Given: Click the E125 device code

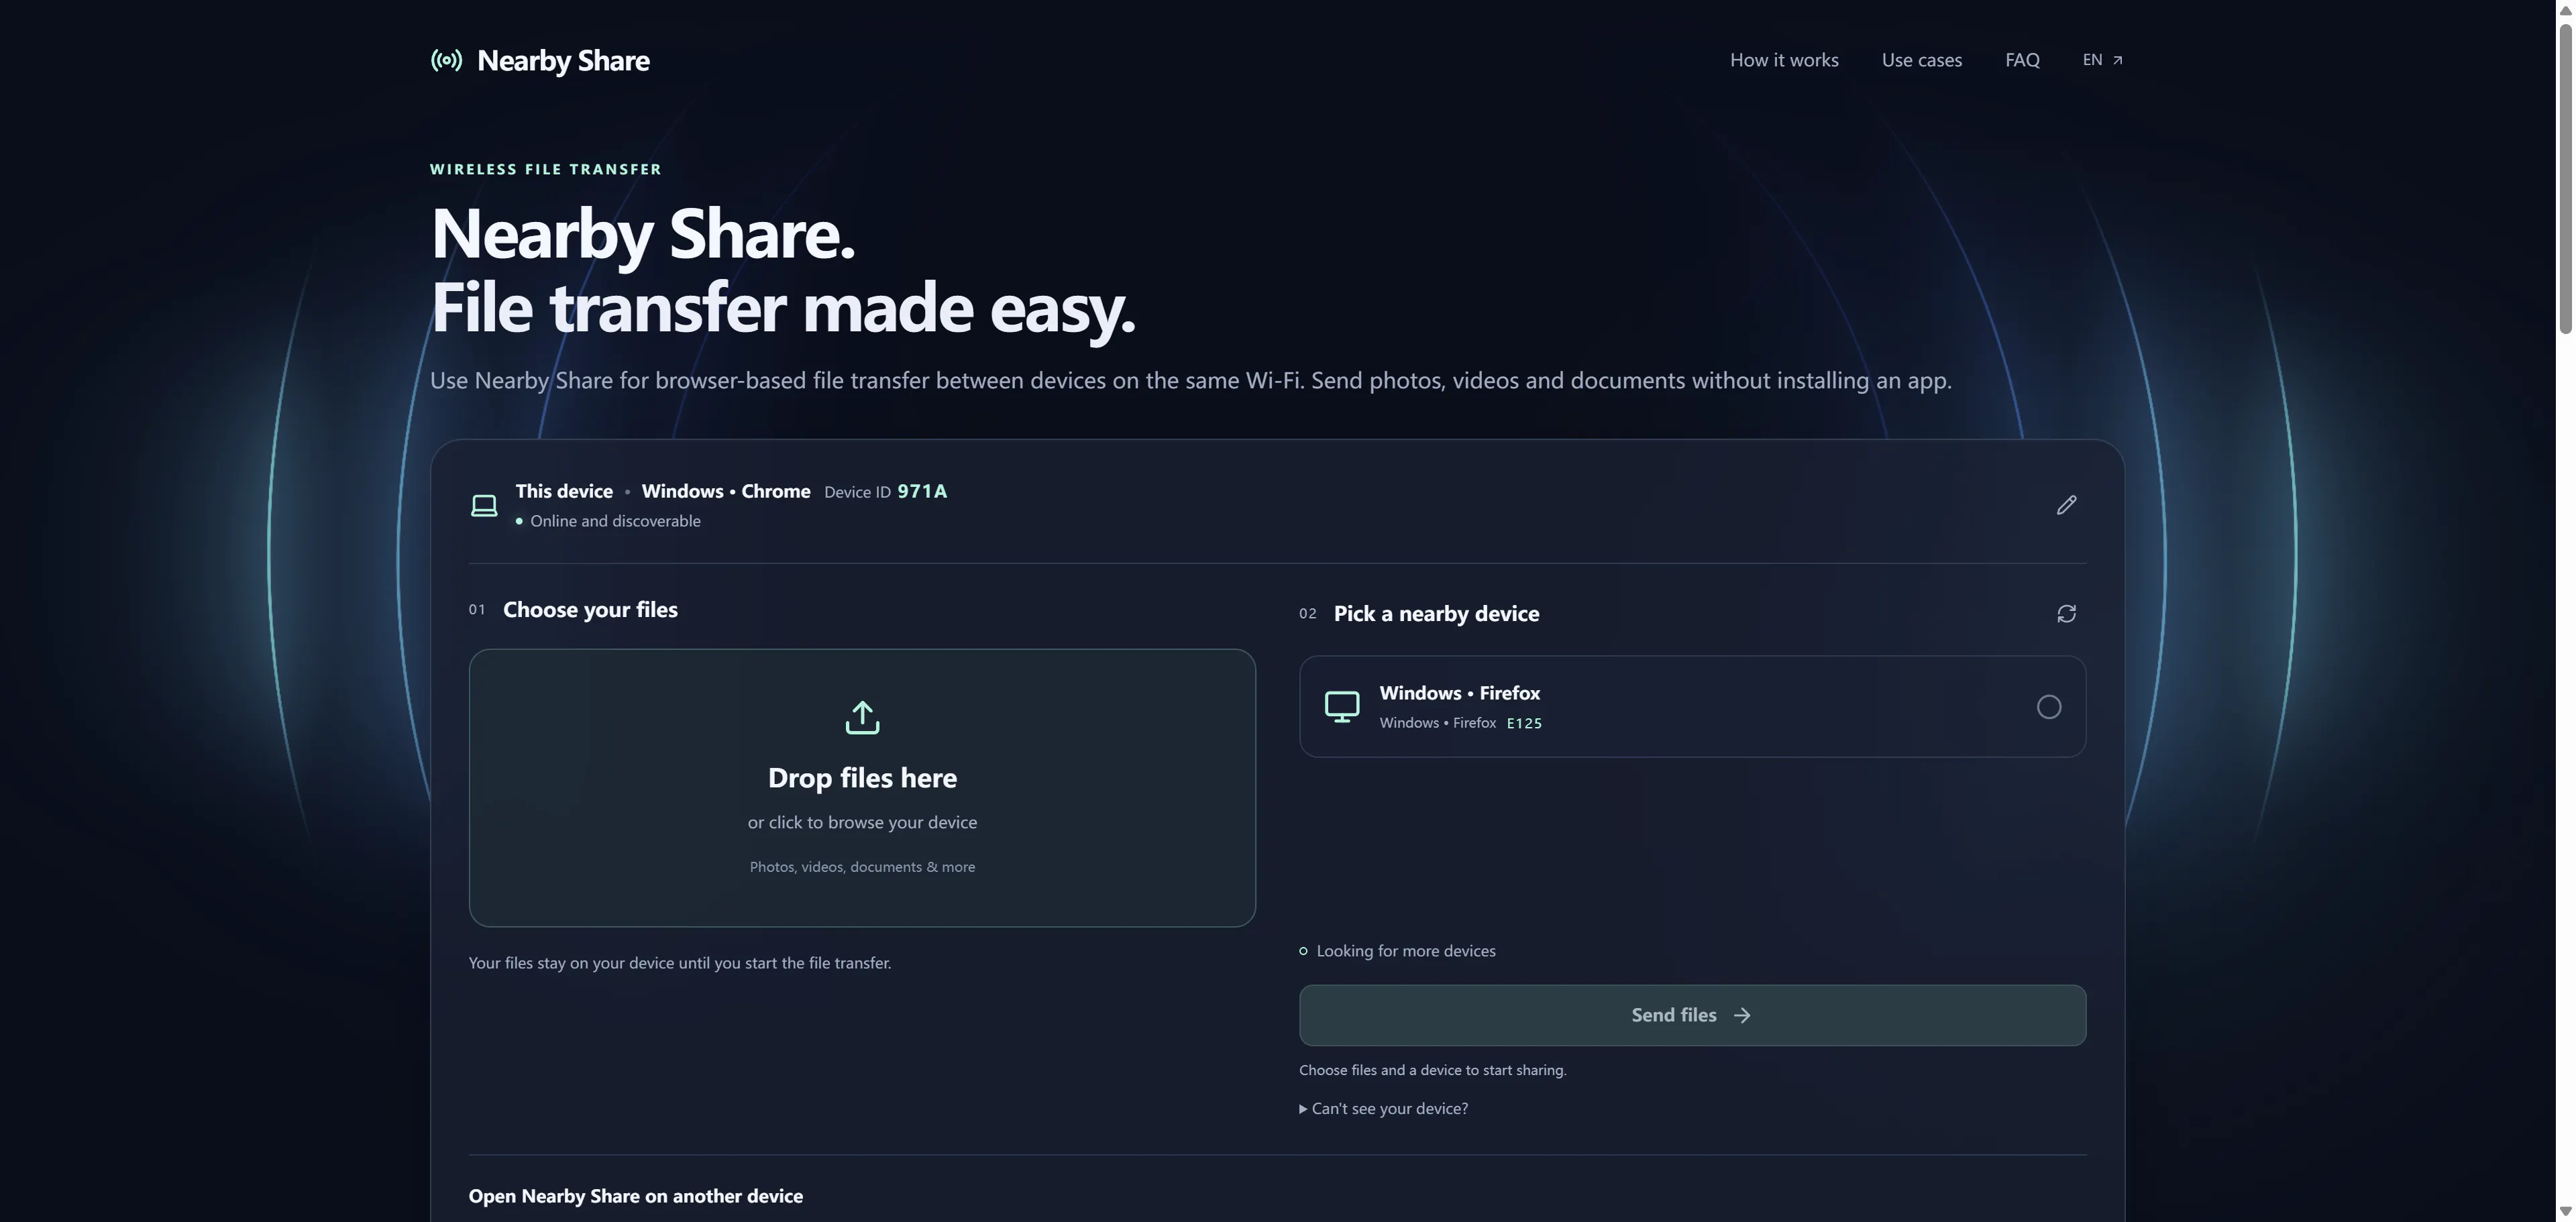Looking at the screenshot, I should pyautogui.click(x=1524, y=723).
